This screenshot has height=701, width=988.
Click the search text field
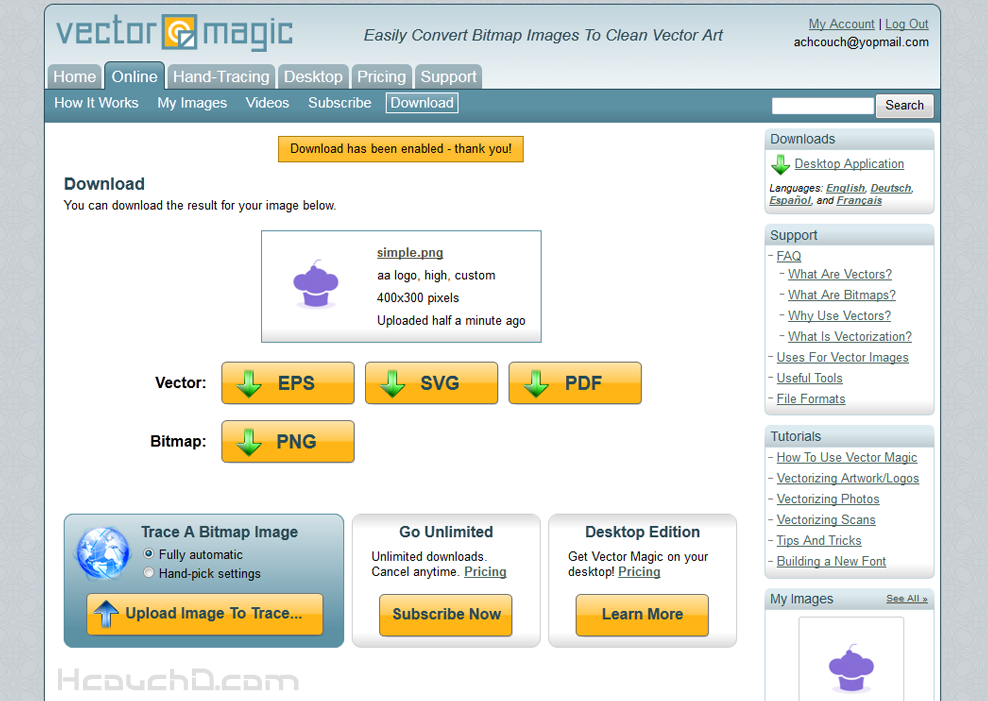coord(822,106)
